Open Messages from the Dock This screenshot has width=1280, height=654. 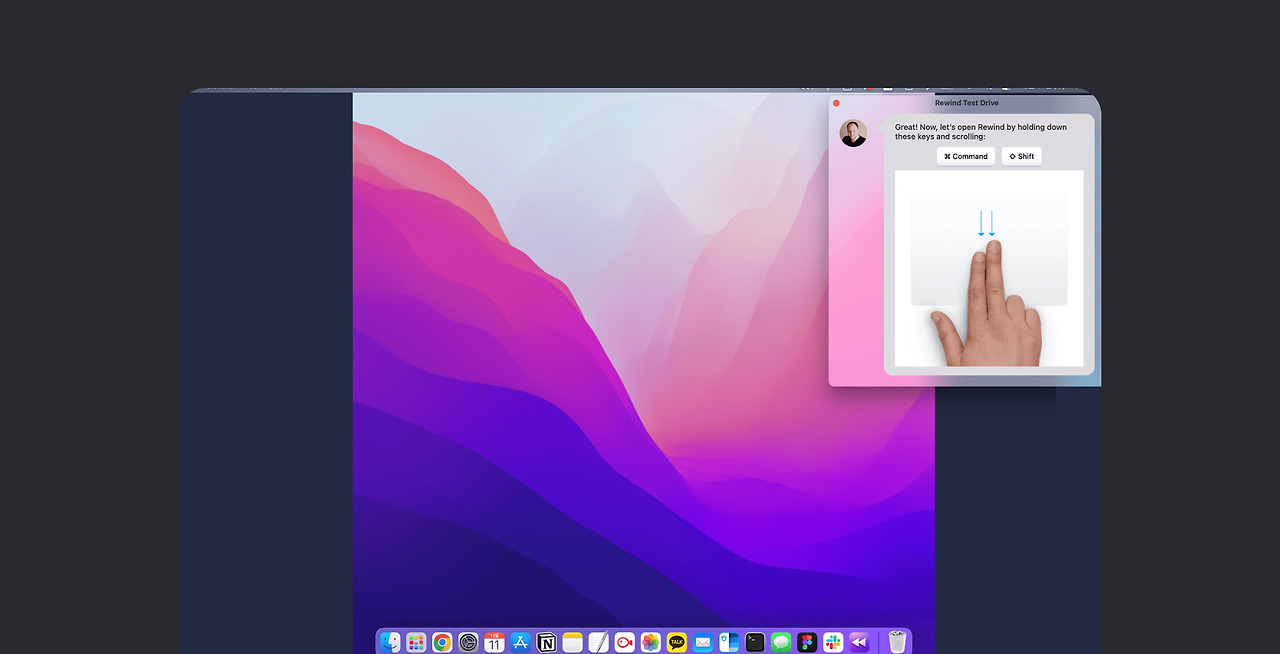pyautogui.click(x=781, y=642)
